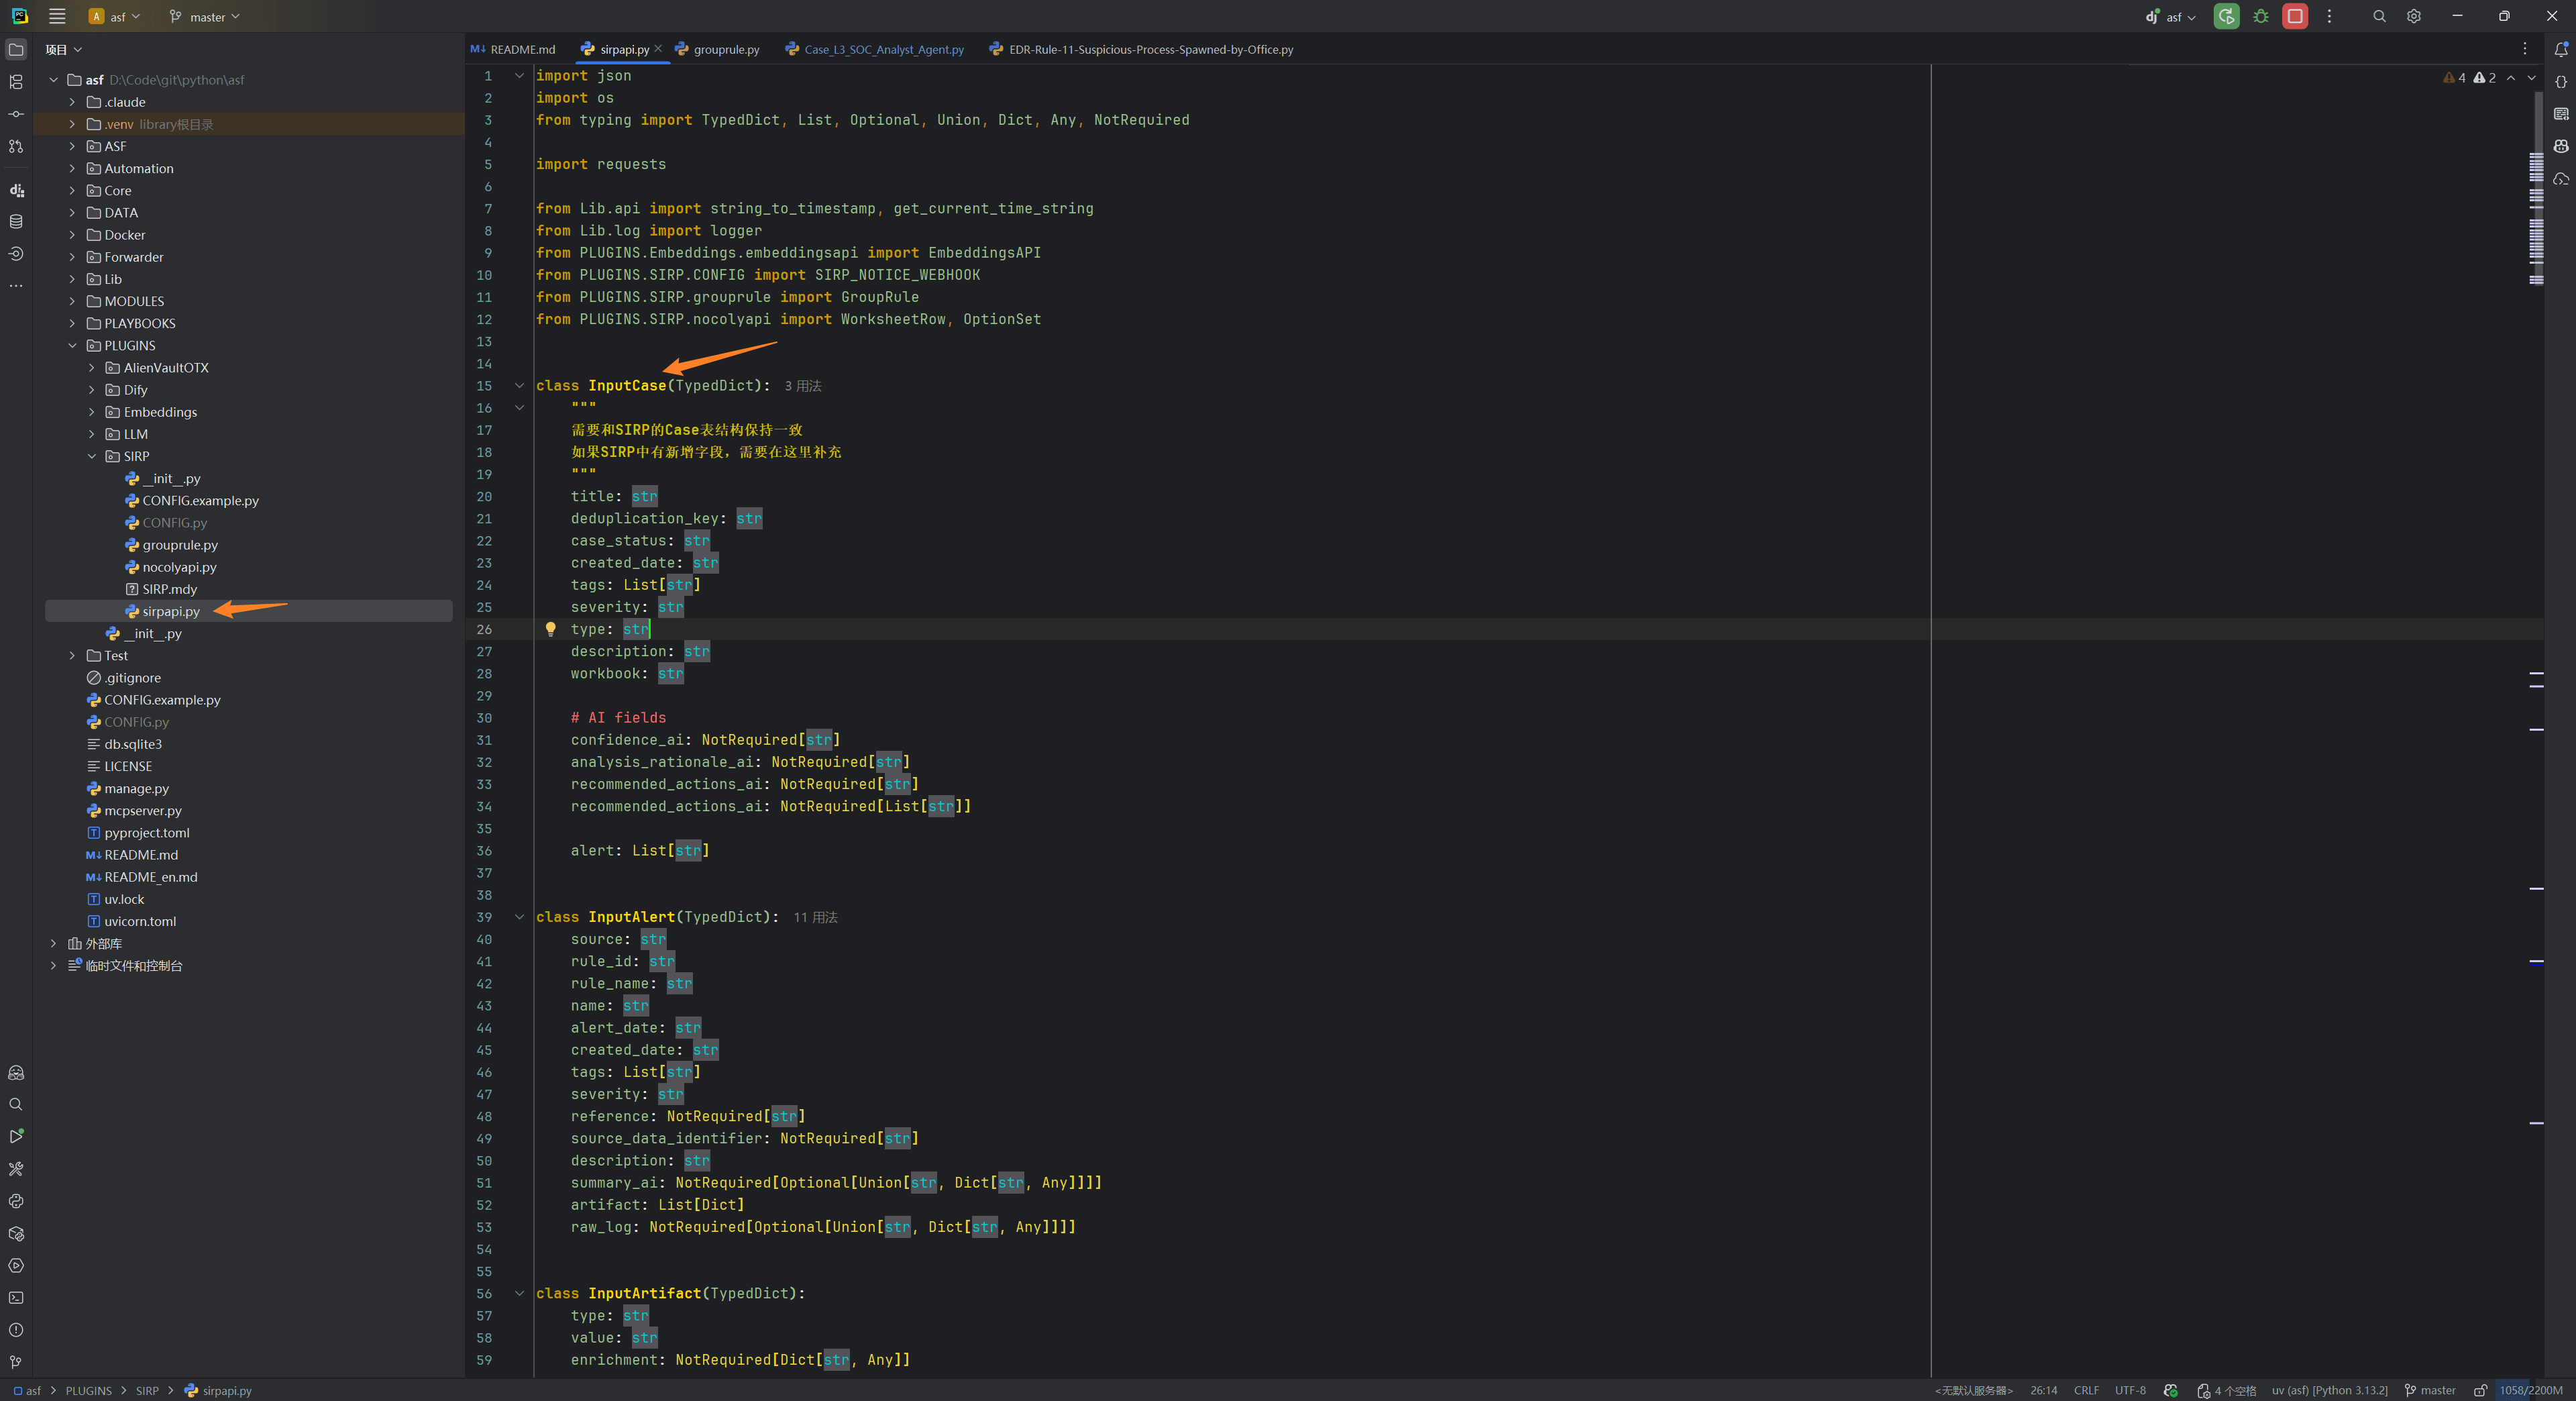This screenshot has height=1401, width=2576.
Task: Click the IDE Settings gear icon
Action: (x=2413, y=16)
